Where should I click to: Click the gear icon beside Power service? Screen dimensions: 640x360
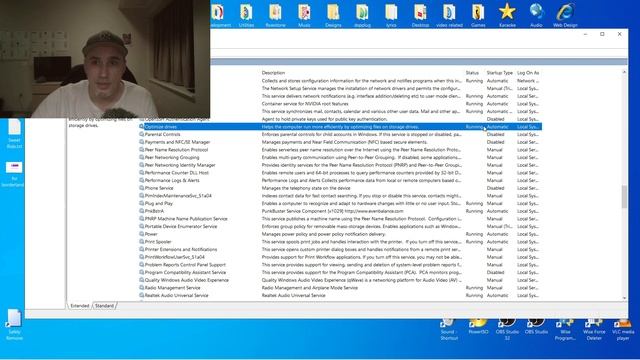(141, 234)
